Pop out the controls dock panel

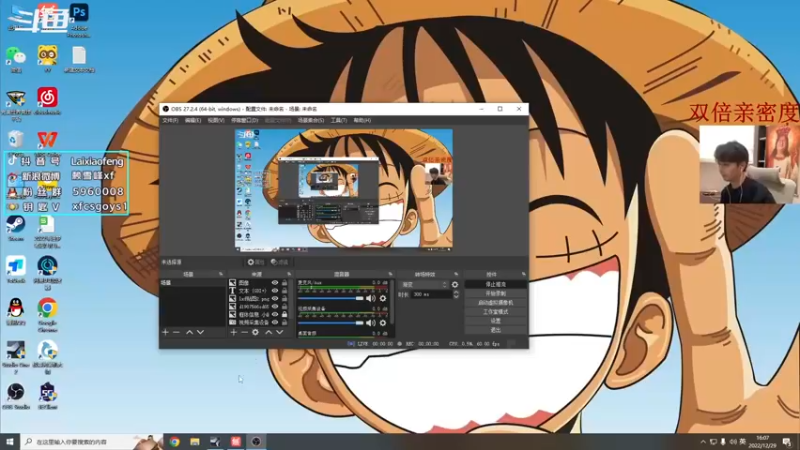523,274
